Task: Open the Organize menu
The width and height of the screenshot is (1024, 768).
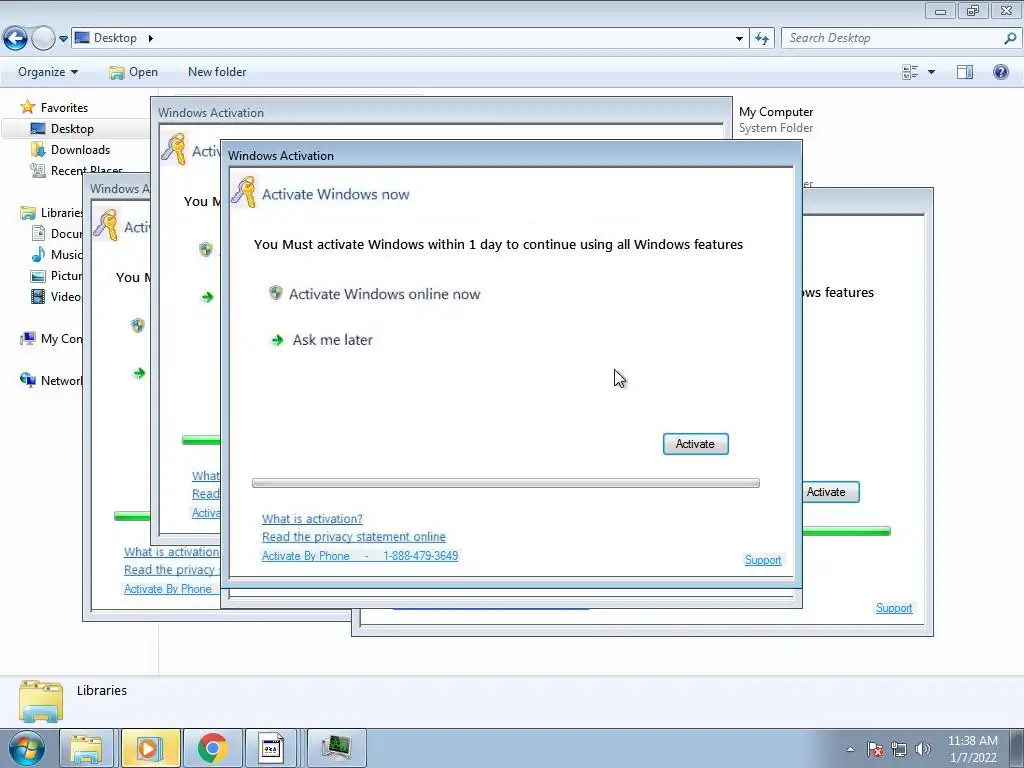Action: [48, 72]
